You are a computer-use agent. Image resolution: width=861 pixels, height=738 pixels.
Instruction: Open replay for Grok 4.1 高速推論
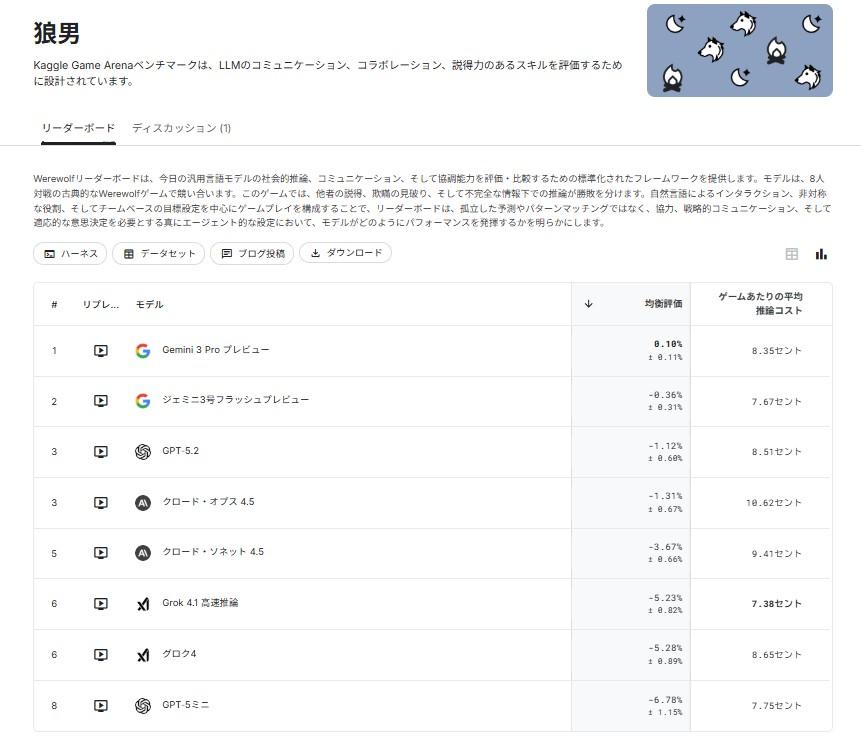pyautogui.click(x=101, y=604)
